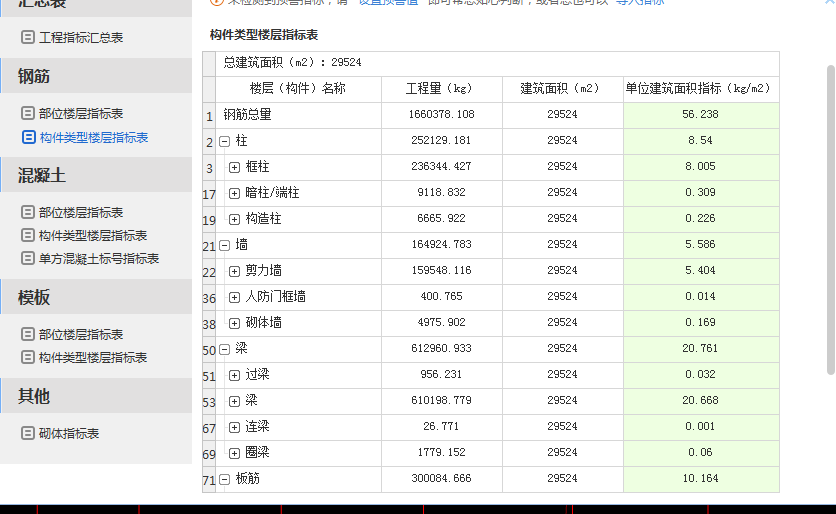The height and width of the screenshot is (514, 836).
Task: Click value 612960.933
Action: (x=441, y=348)
